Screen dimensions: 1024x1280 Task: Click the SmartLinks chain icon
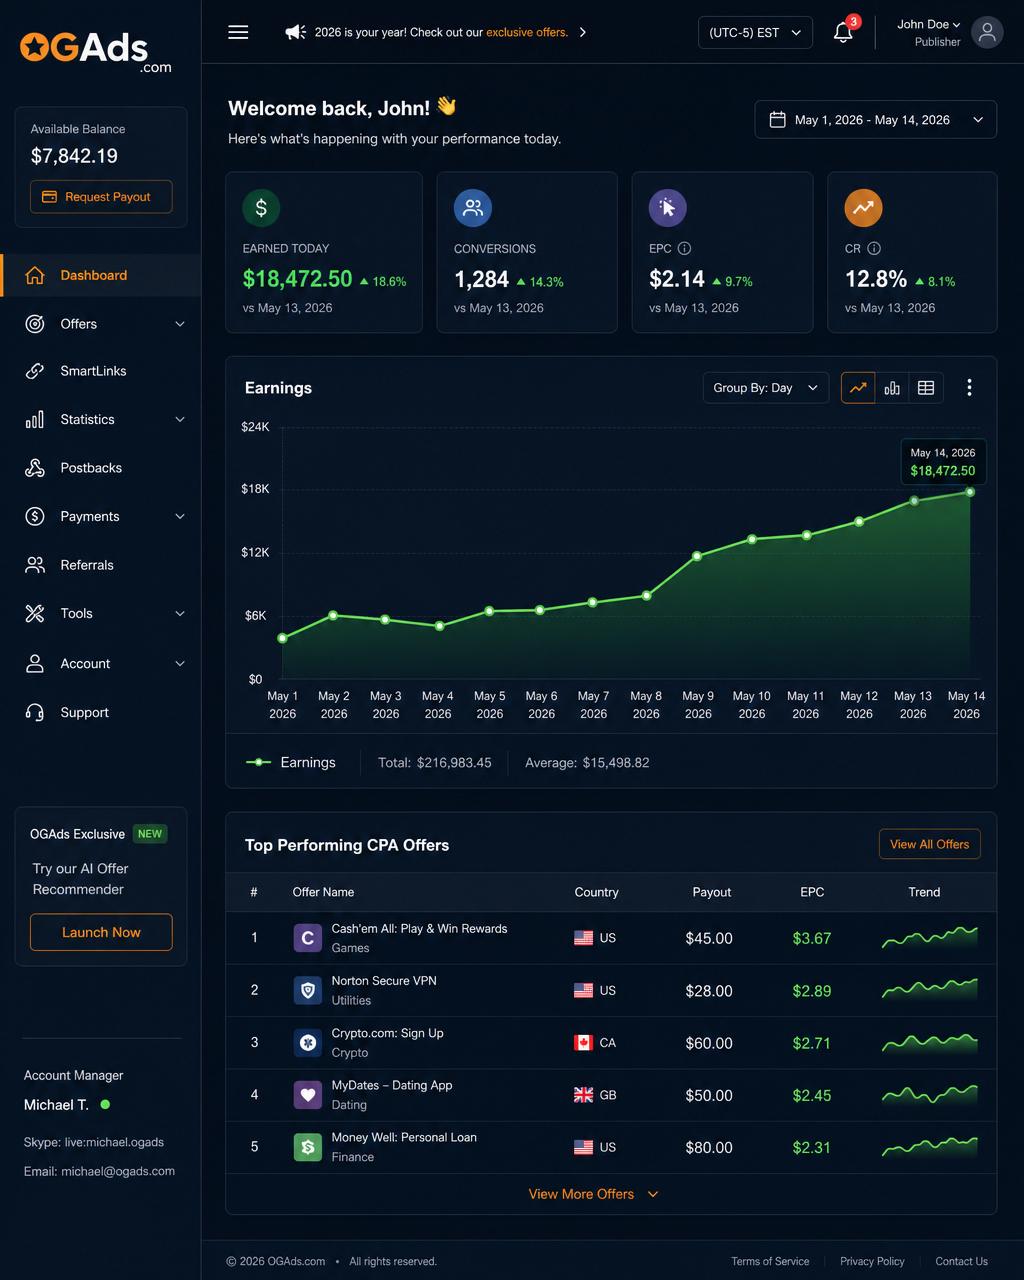coord(35,371)
